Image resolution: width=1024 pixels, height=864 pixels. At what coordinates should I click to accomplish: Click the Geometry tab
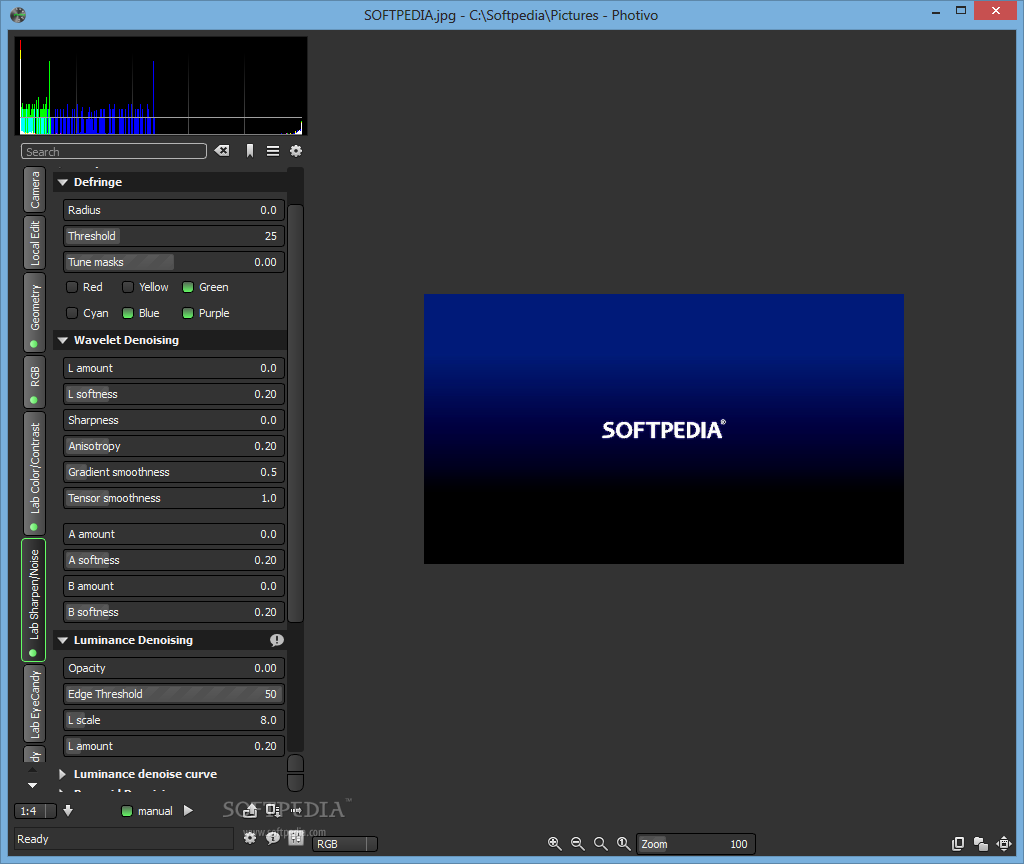pos(34,311)
